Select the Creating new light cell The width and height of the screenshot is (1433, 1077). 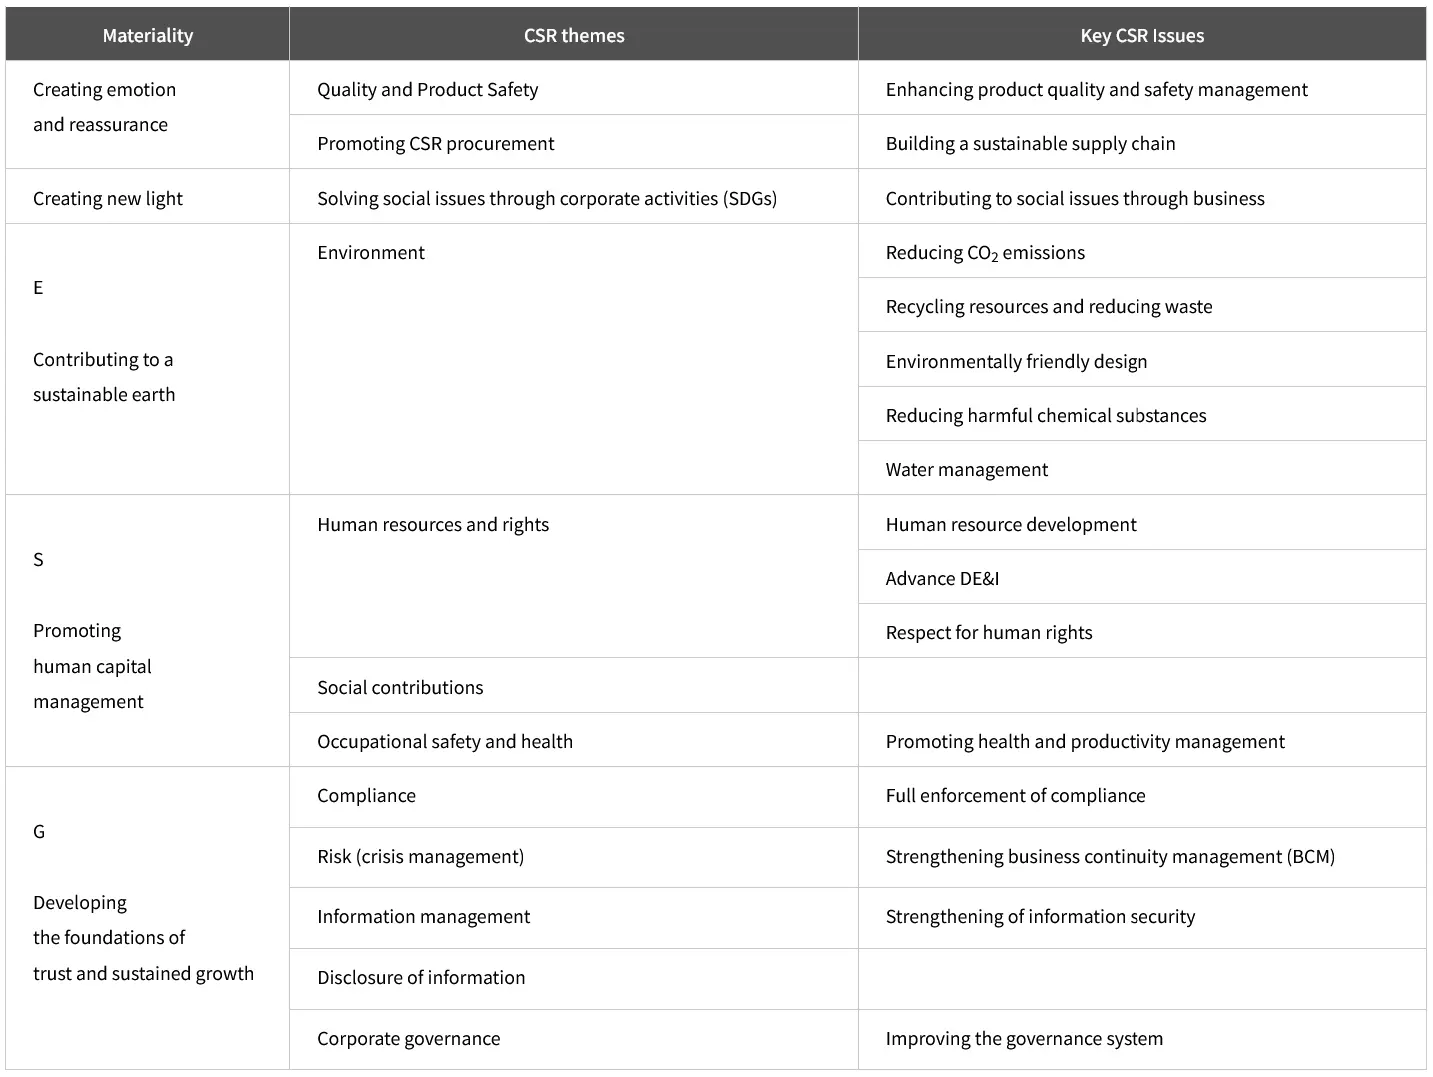[108, 199]
